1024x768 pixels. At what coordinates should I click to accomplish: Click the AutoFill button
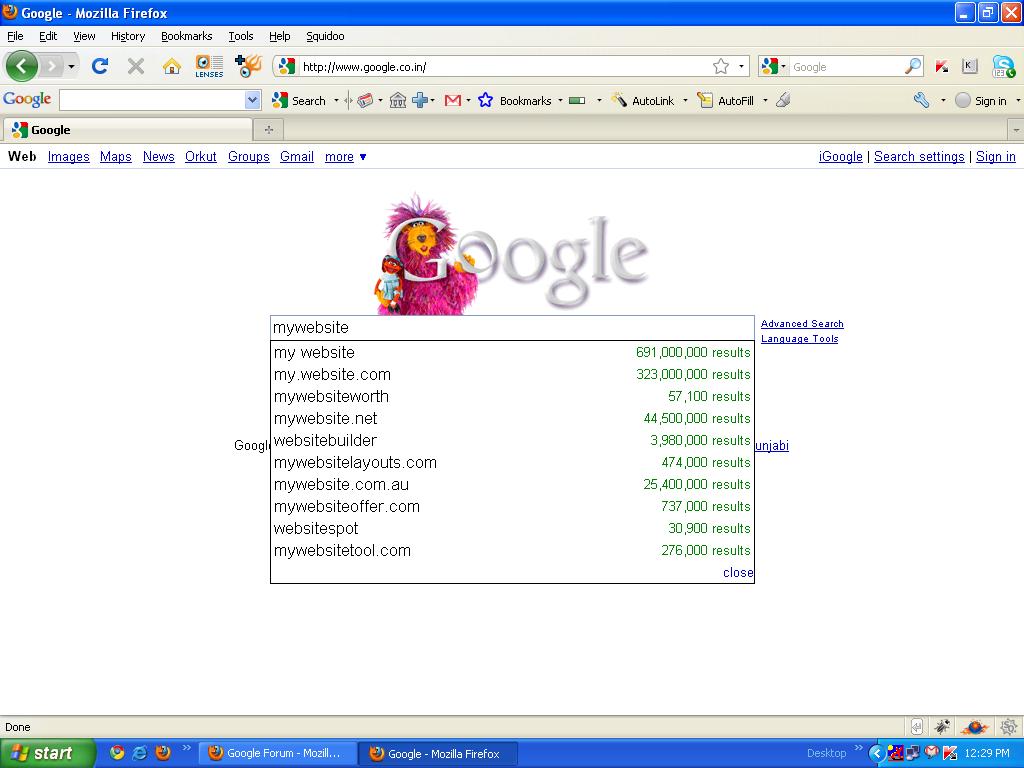point(726,101)
